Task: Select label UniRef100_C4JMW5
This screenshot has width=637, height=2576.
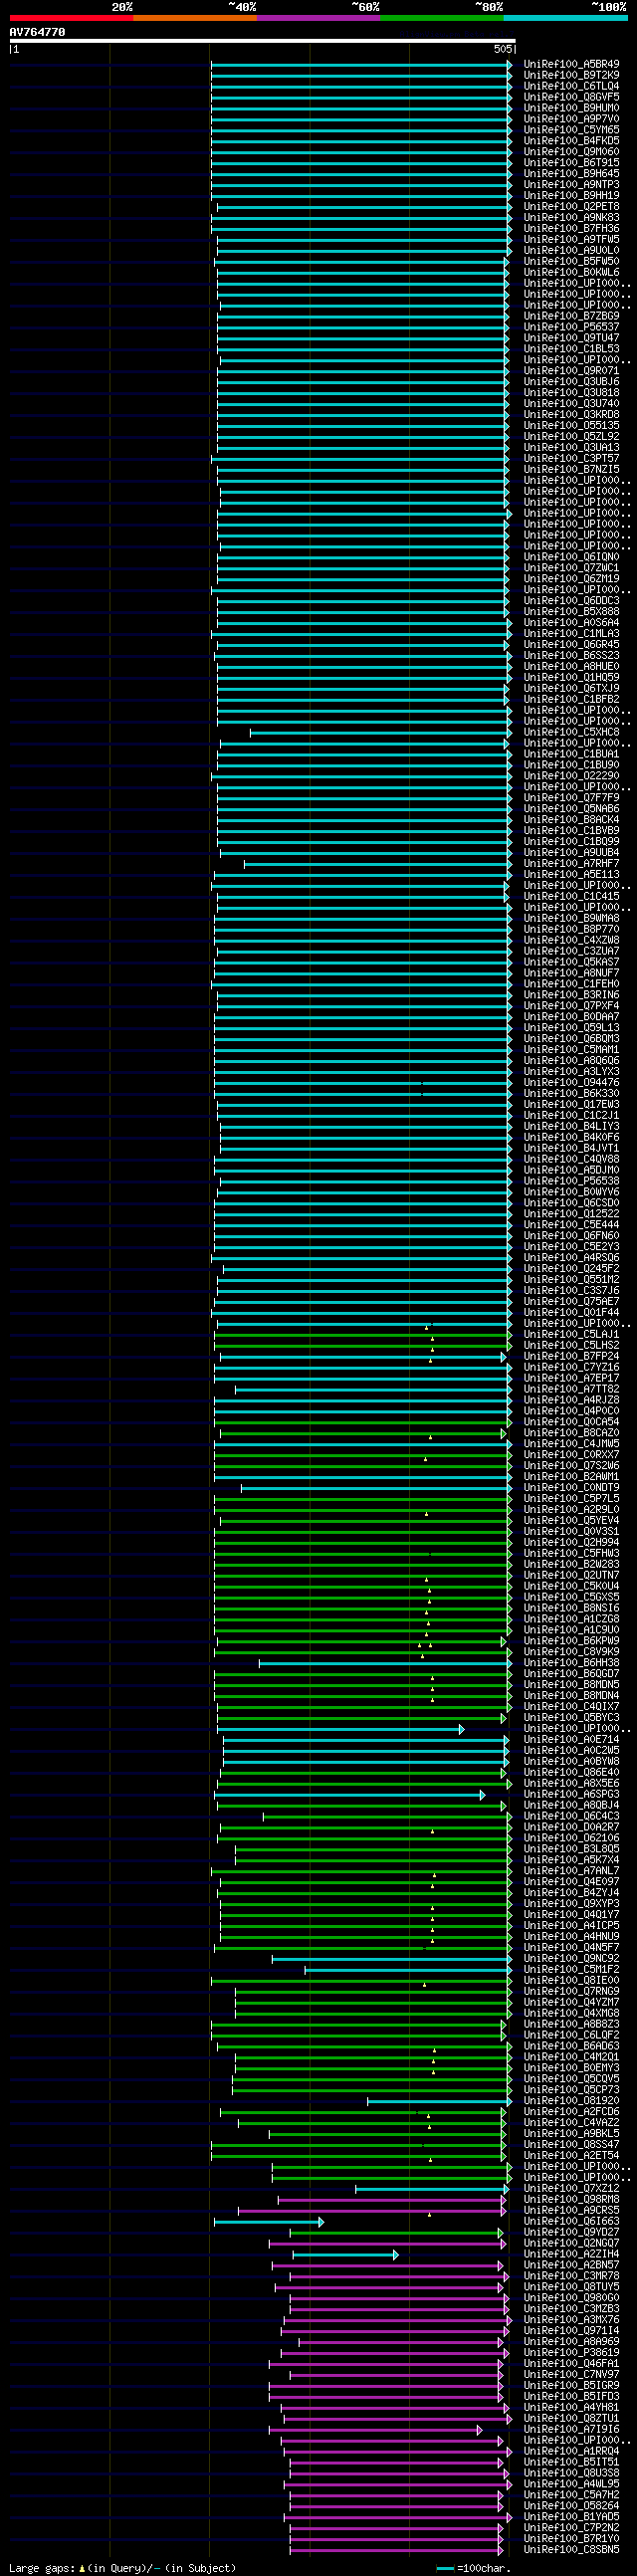Action: (571, 1444)
